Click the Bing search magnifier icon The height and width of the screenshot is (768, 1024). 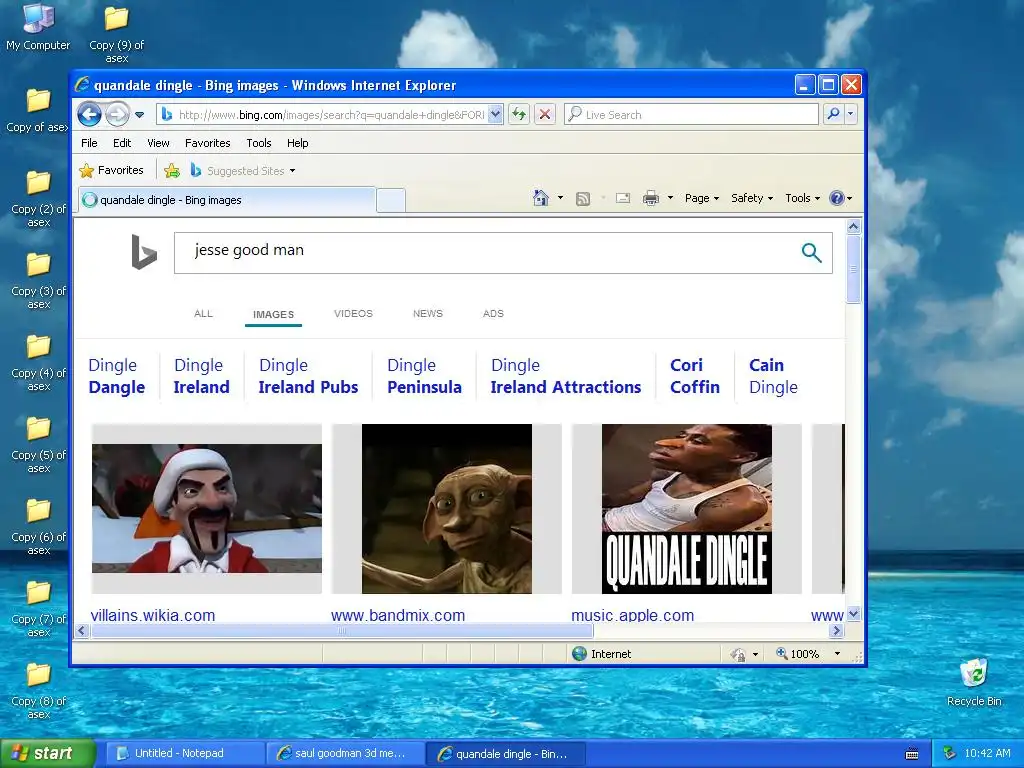click(x=811, y=252)
